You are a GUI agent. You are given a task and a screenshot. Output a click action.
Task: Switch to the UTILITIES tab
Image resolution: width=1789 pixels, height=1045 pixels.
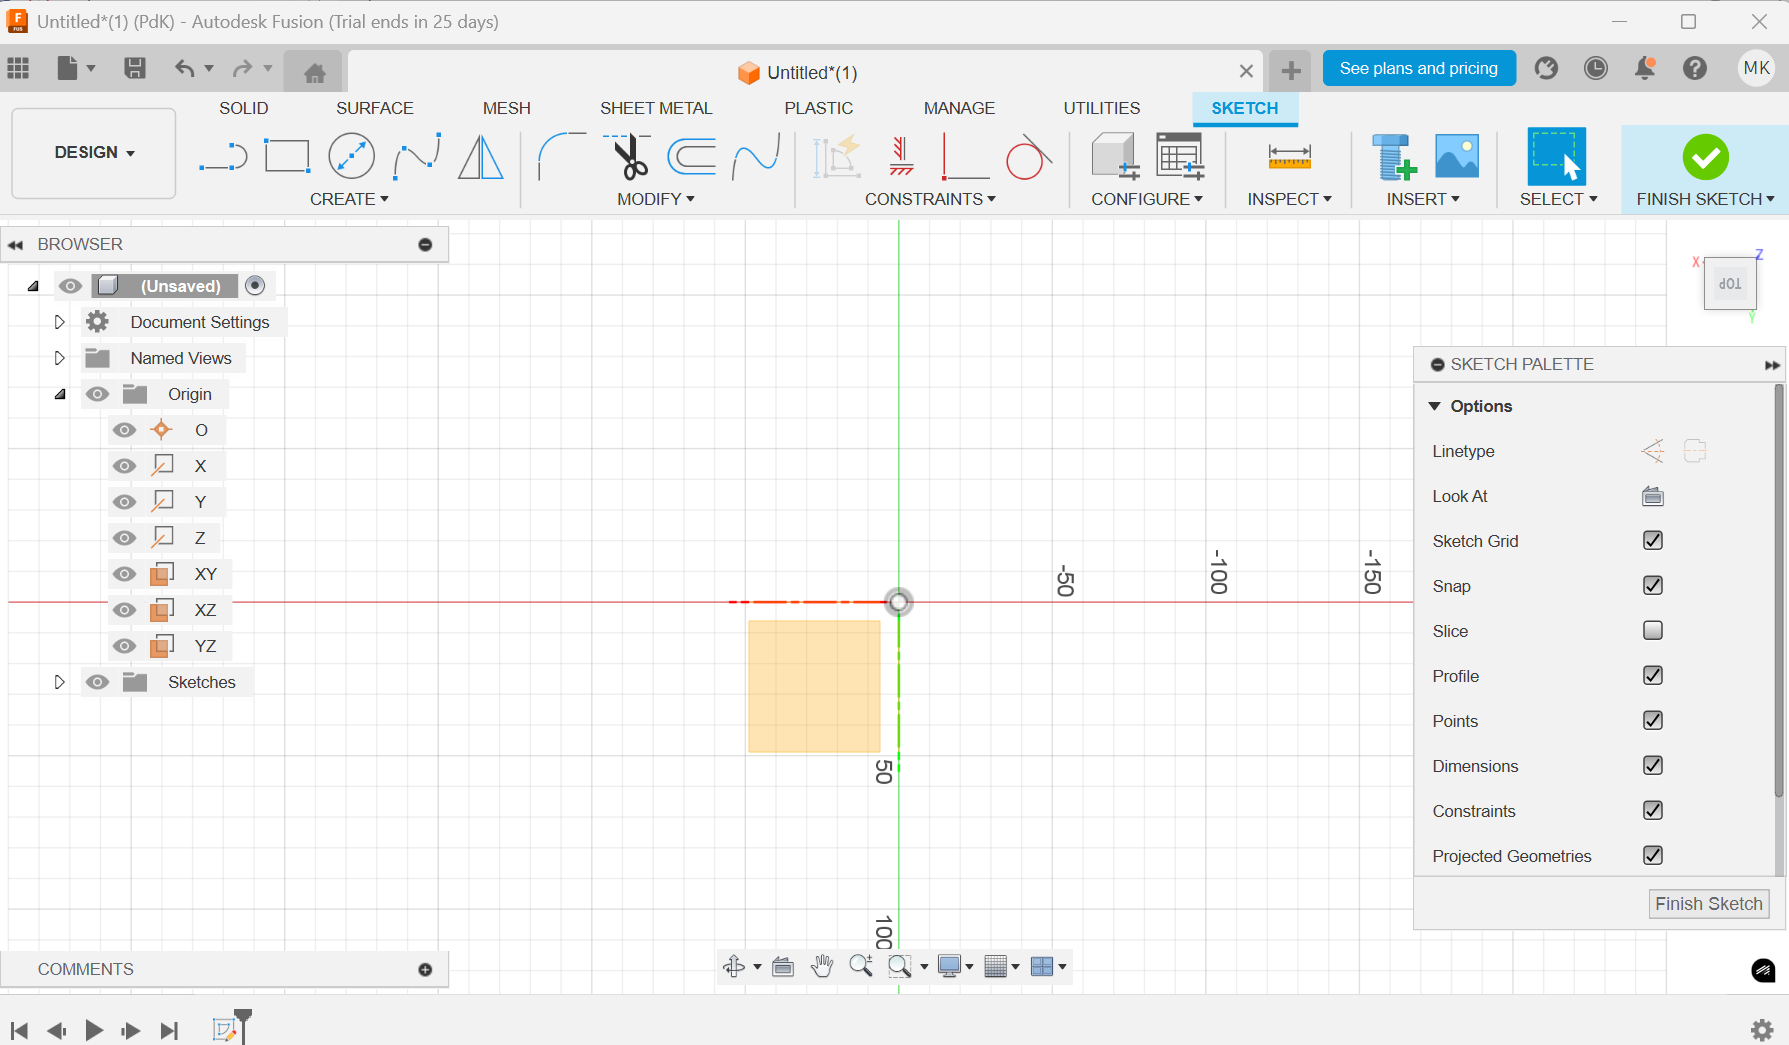[1102, 108]
